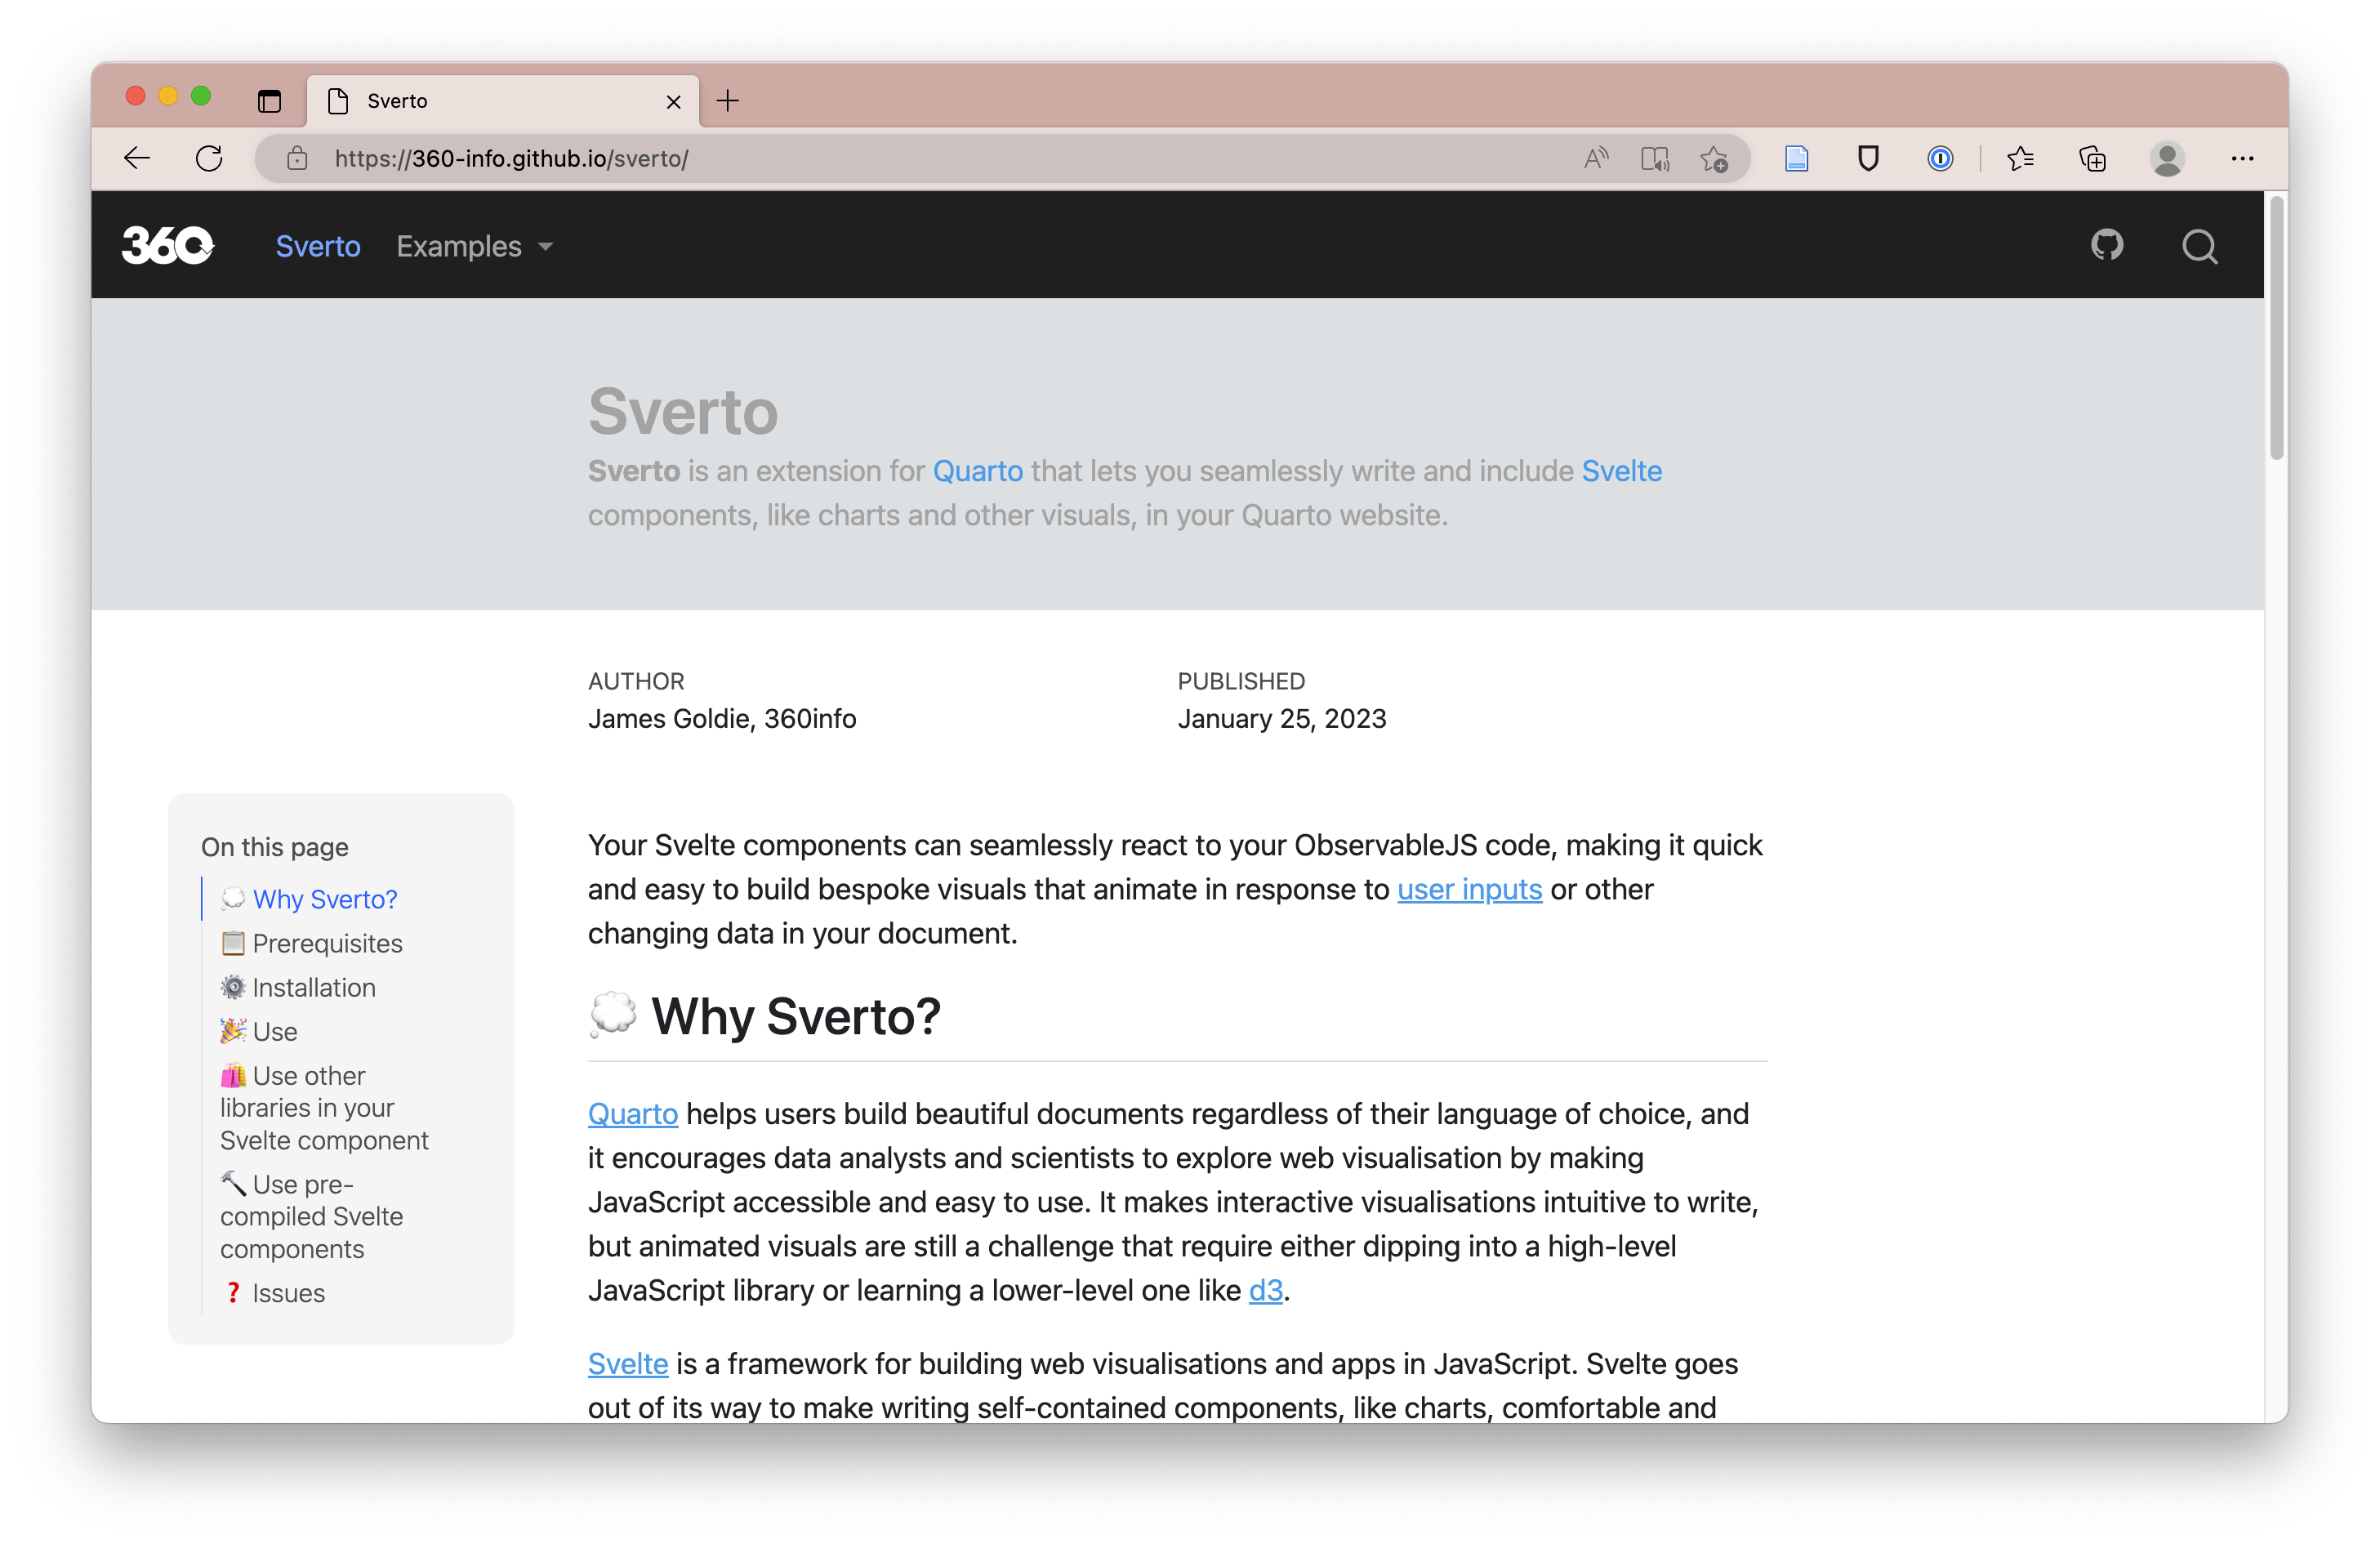Jump to Use other libraries section

[x=324, y=1107]
